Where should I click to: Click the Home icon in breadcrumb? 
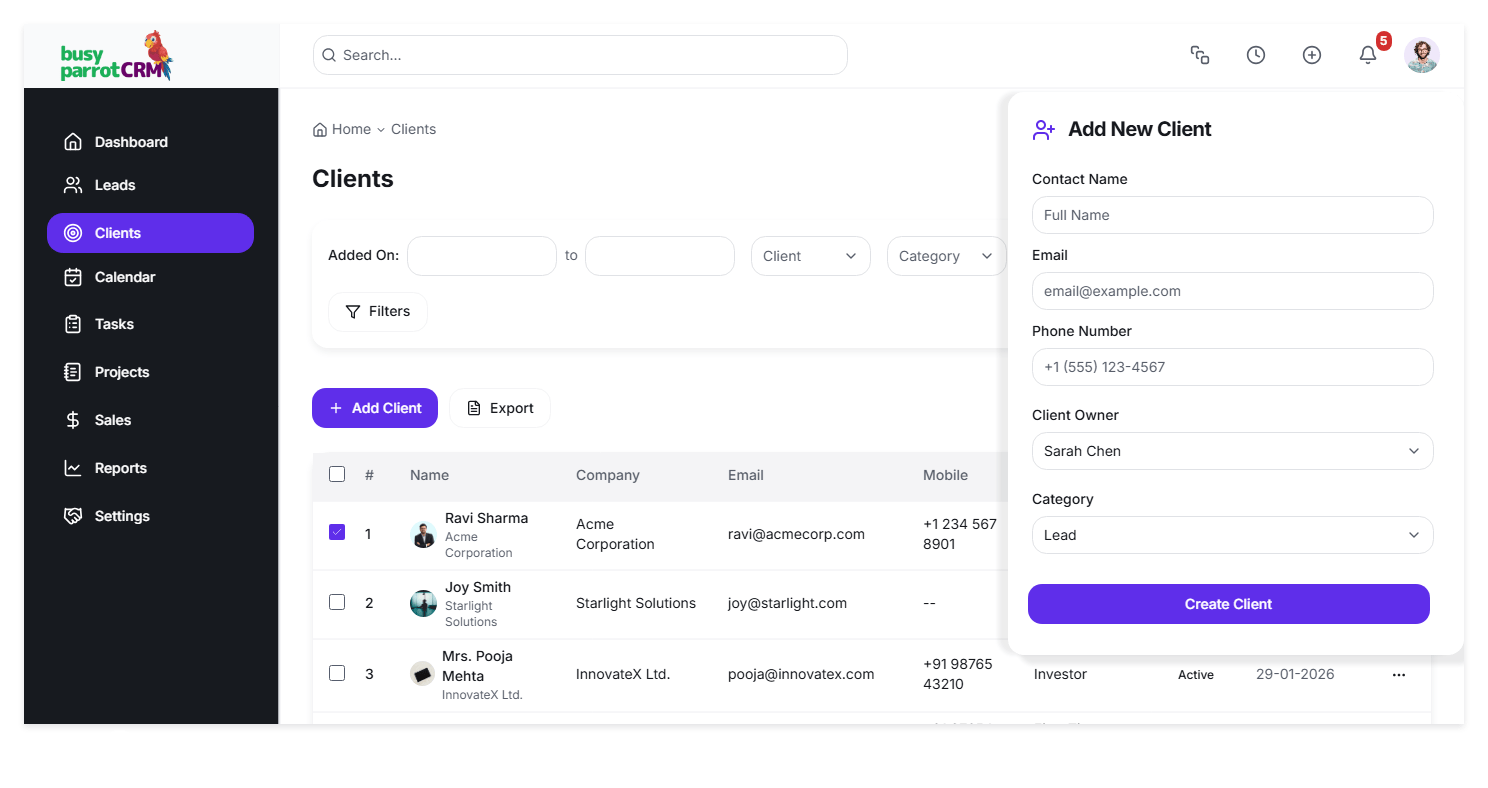point(320,130)
